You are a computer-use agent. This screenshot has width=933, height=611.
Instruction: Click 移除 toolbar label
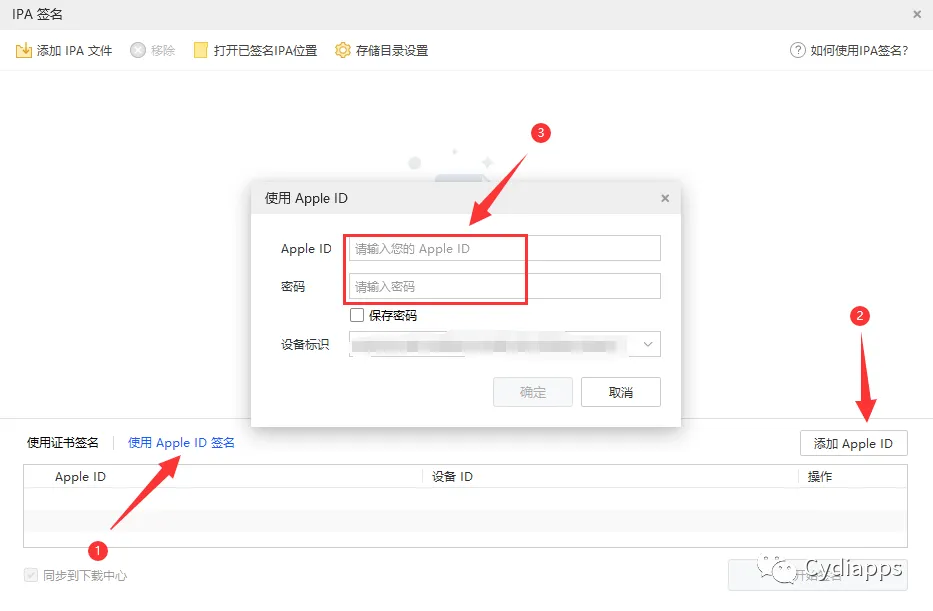163,51
